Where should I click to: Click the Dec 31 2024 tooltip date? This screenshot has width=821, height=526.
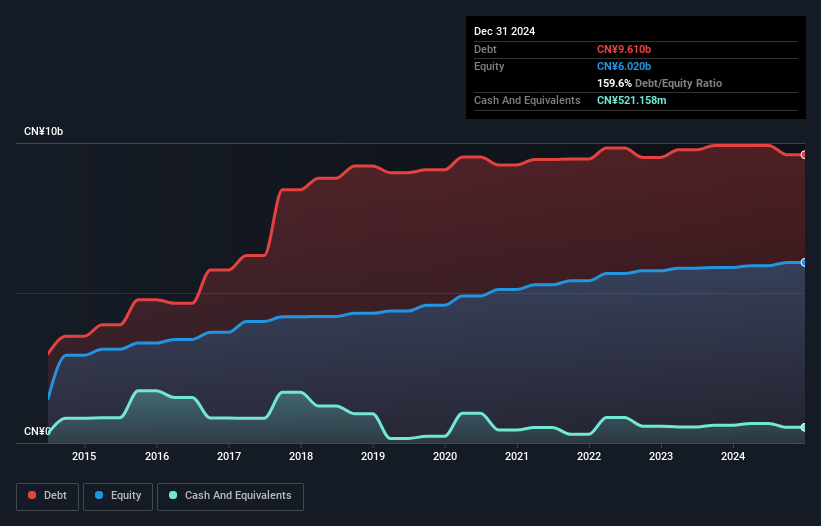point(504,31)
